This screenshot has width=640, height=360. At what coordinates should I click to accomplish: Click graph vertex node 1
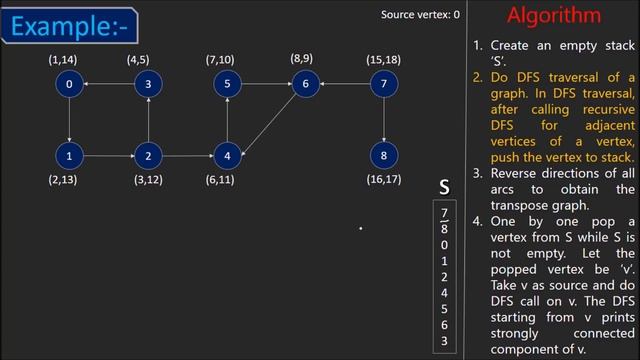tap(69, 156)
